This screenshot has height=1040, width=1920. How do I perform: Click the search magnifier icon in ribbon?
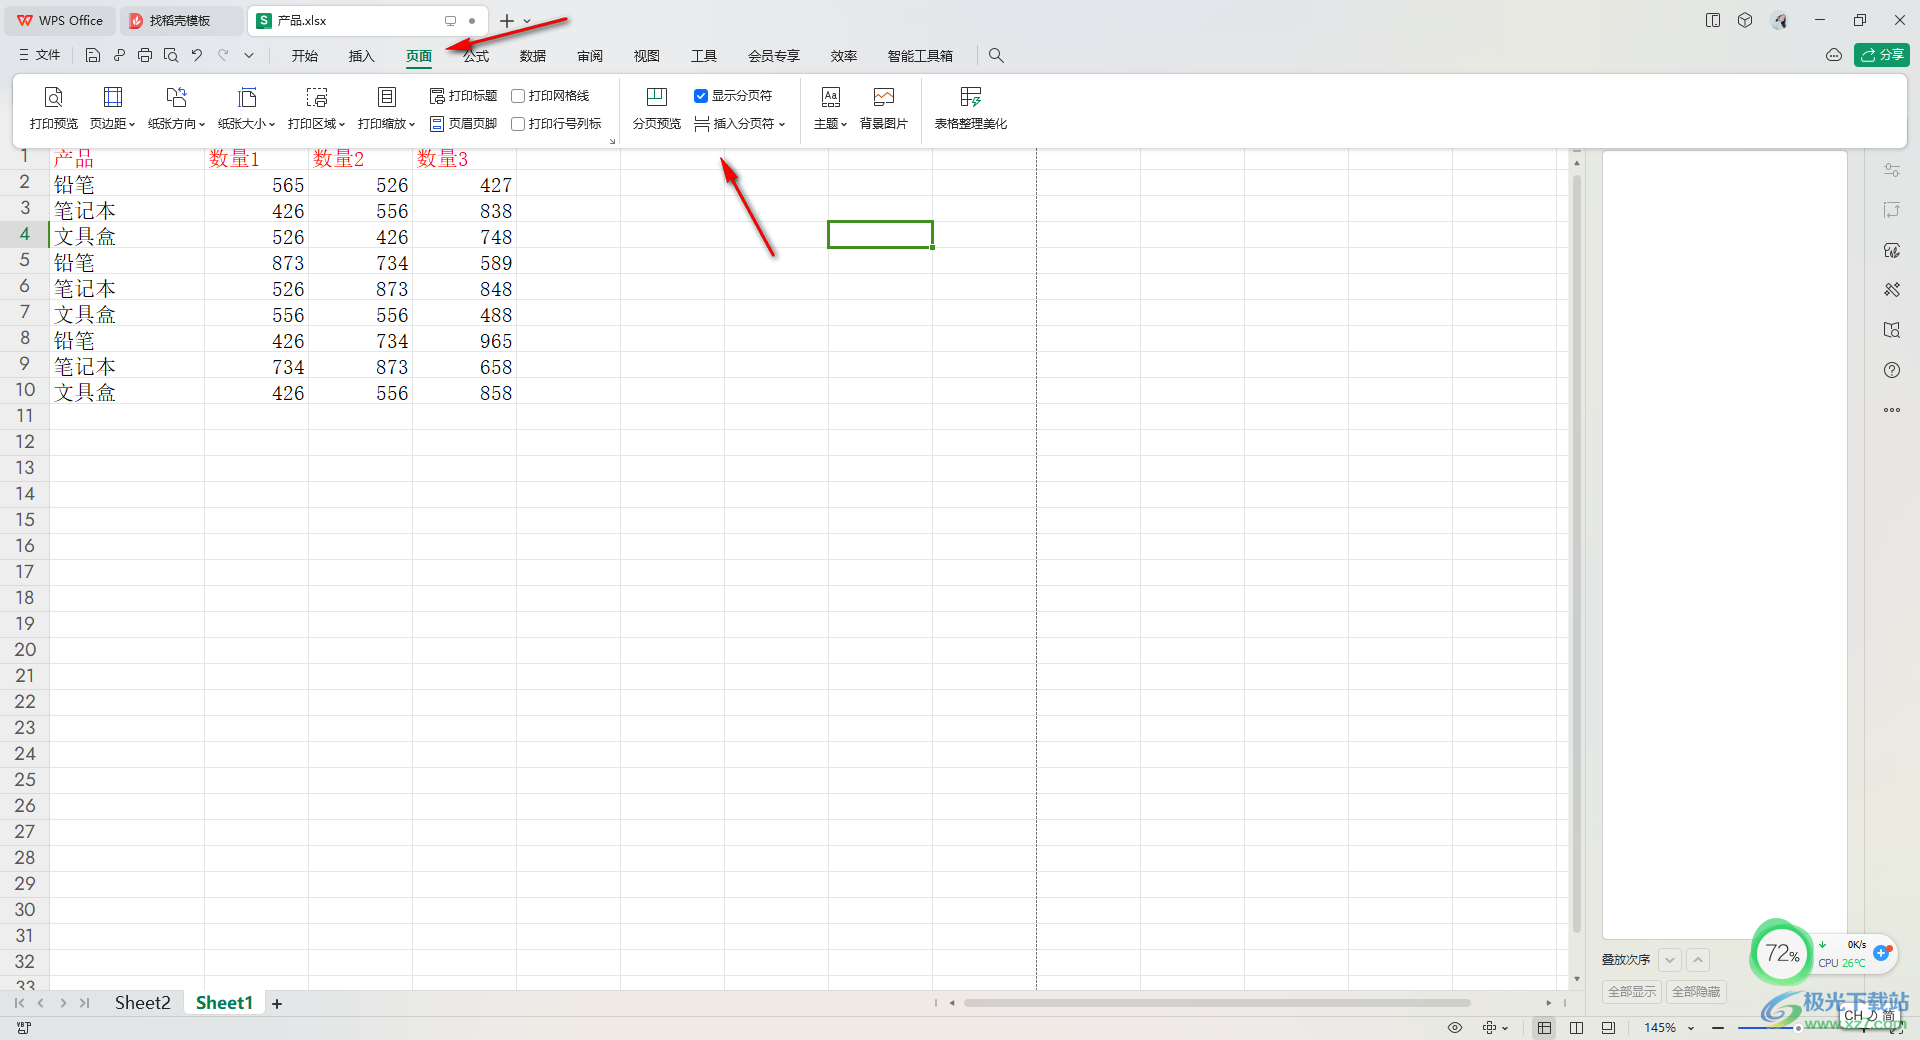pyautogui.click(x=996, y=56)
